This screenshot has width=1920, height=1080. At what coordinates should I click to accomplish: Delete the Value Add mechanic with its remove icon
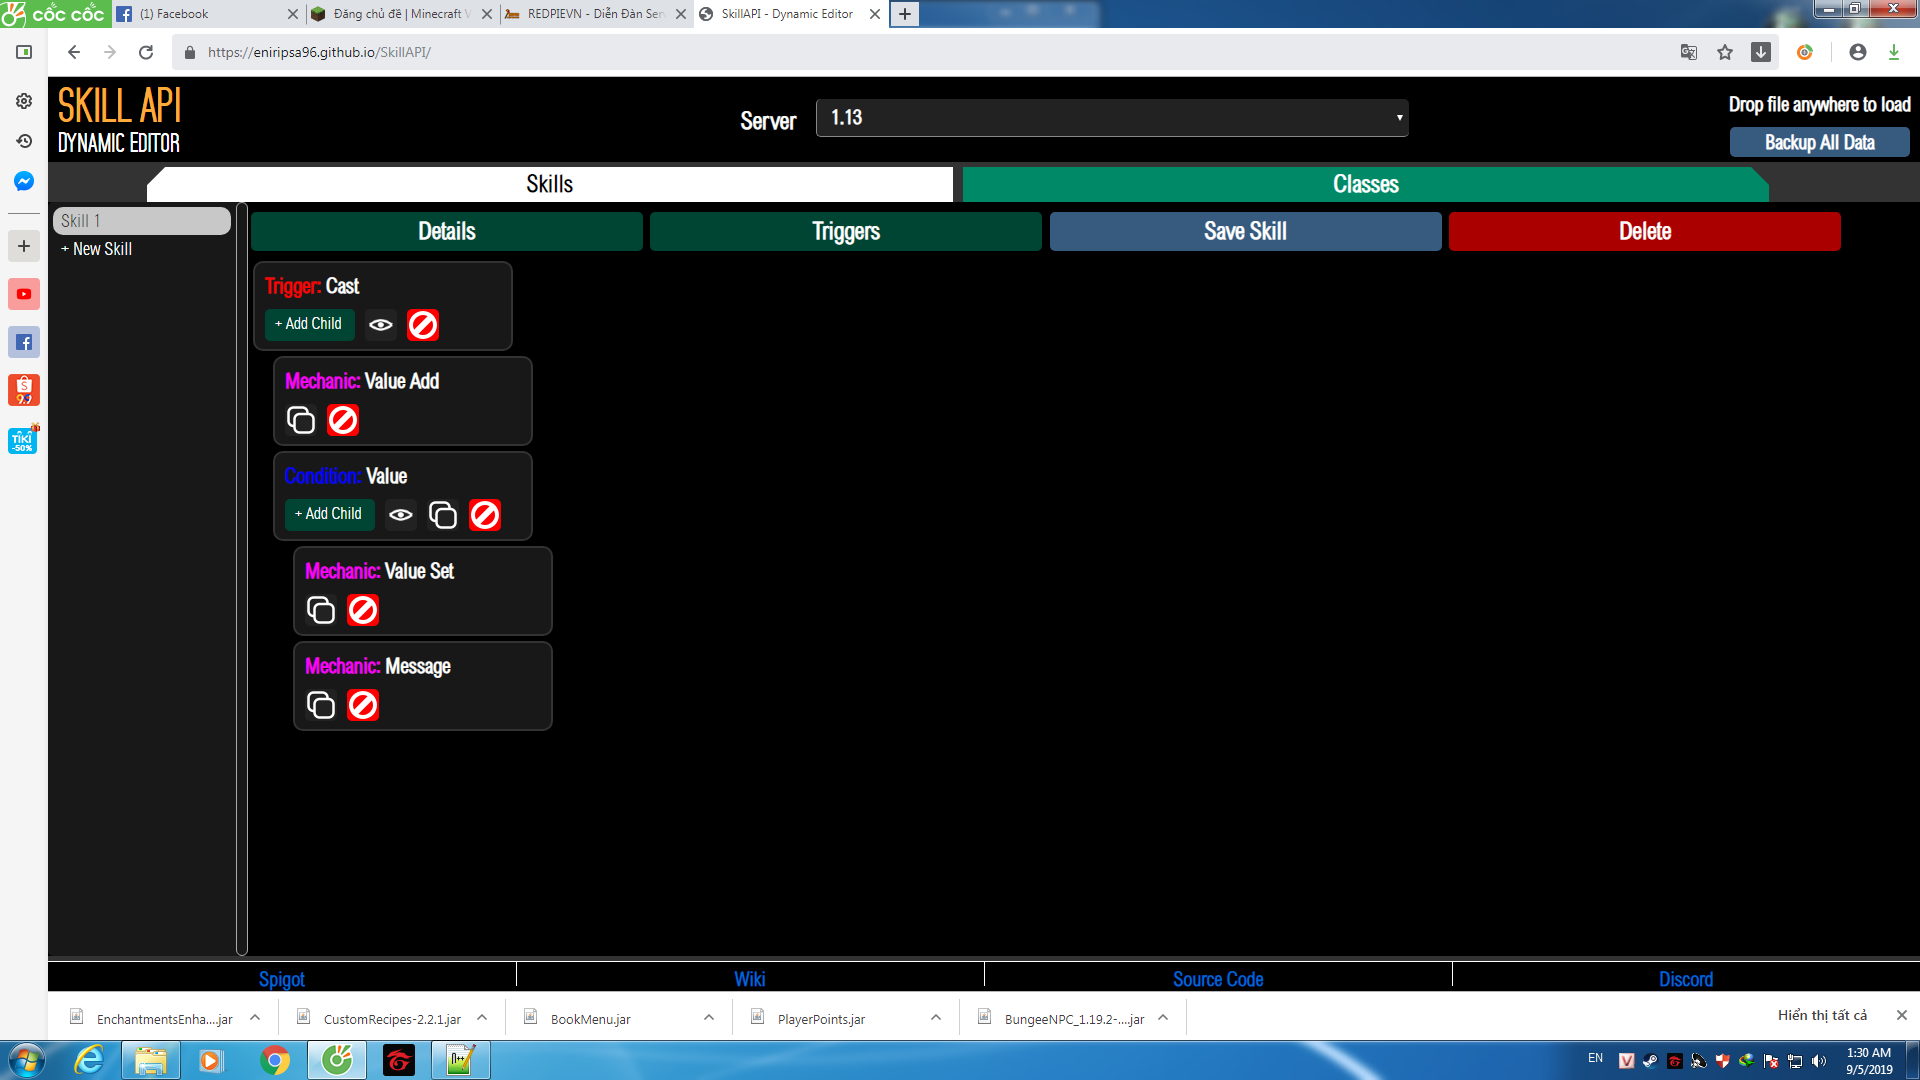pos(343,420)
